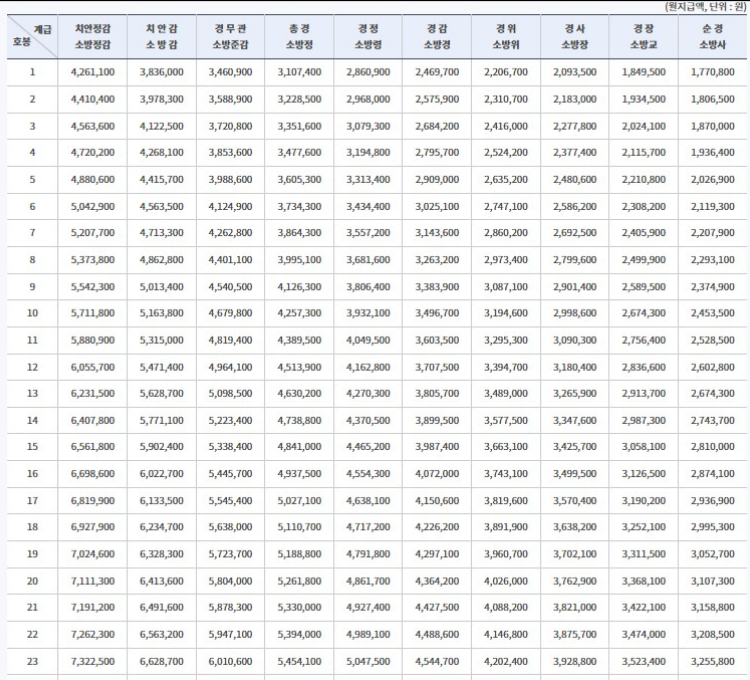Click the 경정 소방령 column header
Screen dimensions: 750x680
(368, 36)
